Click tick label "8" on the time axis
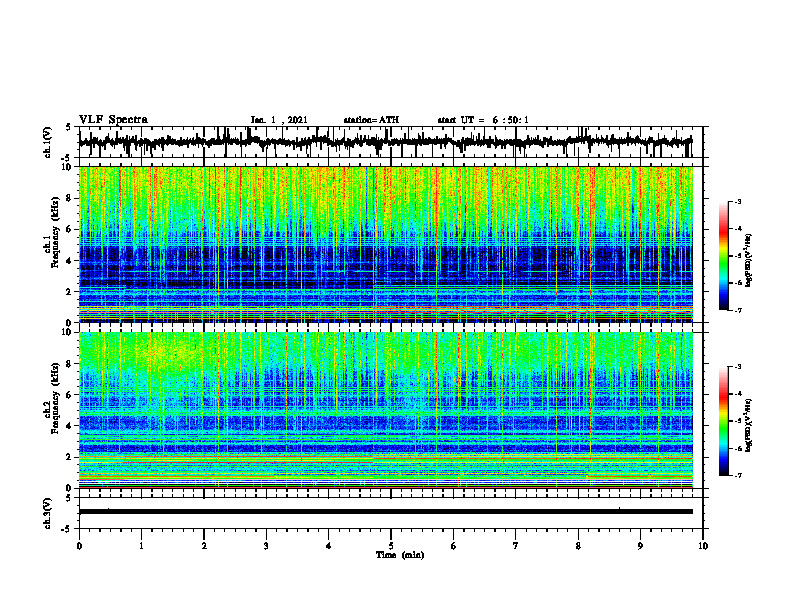The height and width of the screenshot is (612, 792). coord(578,546)
